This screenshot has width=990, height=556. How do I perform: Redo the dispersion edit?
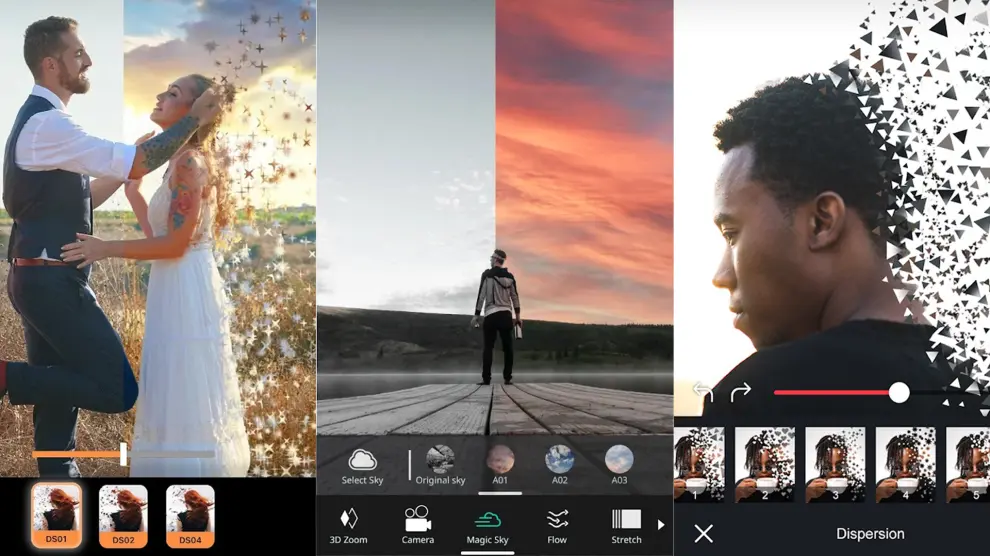[740, 392]
